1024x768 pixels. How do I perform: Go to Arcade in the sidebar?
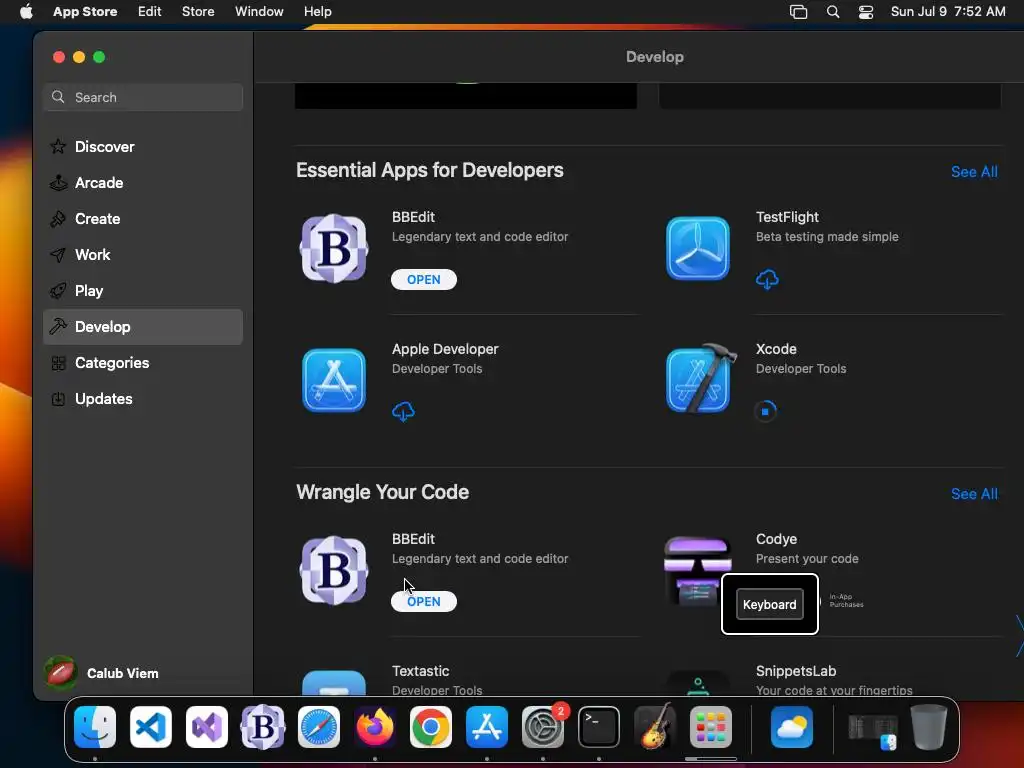pyautogui.click(x=142, y=183)
